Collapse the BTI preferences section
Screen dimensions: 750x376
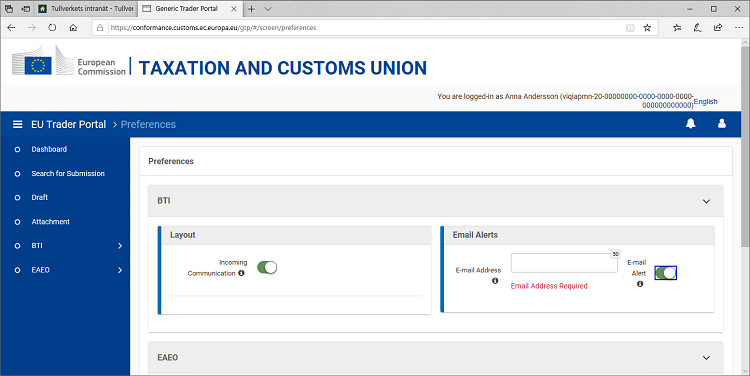tap(706, 201)
